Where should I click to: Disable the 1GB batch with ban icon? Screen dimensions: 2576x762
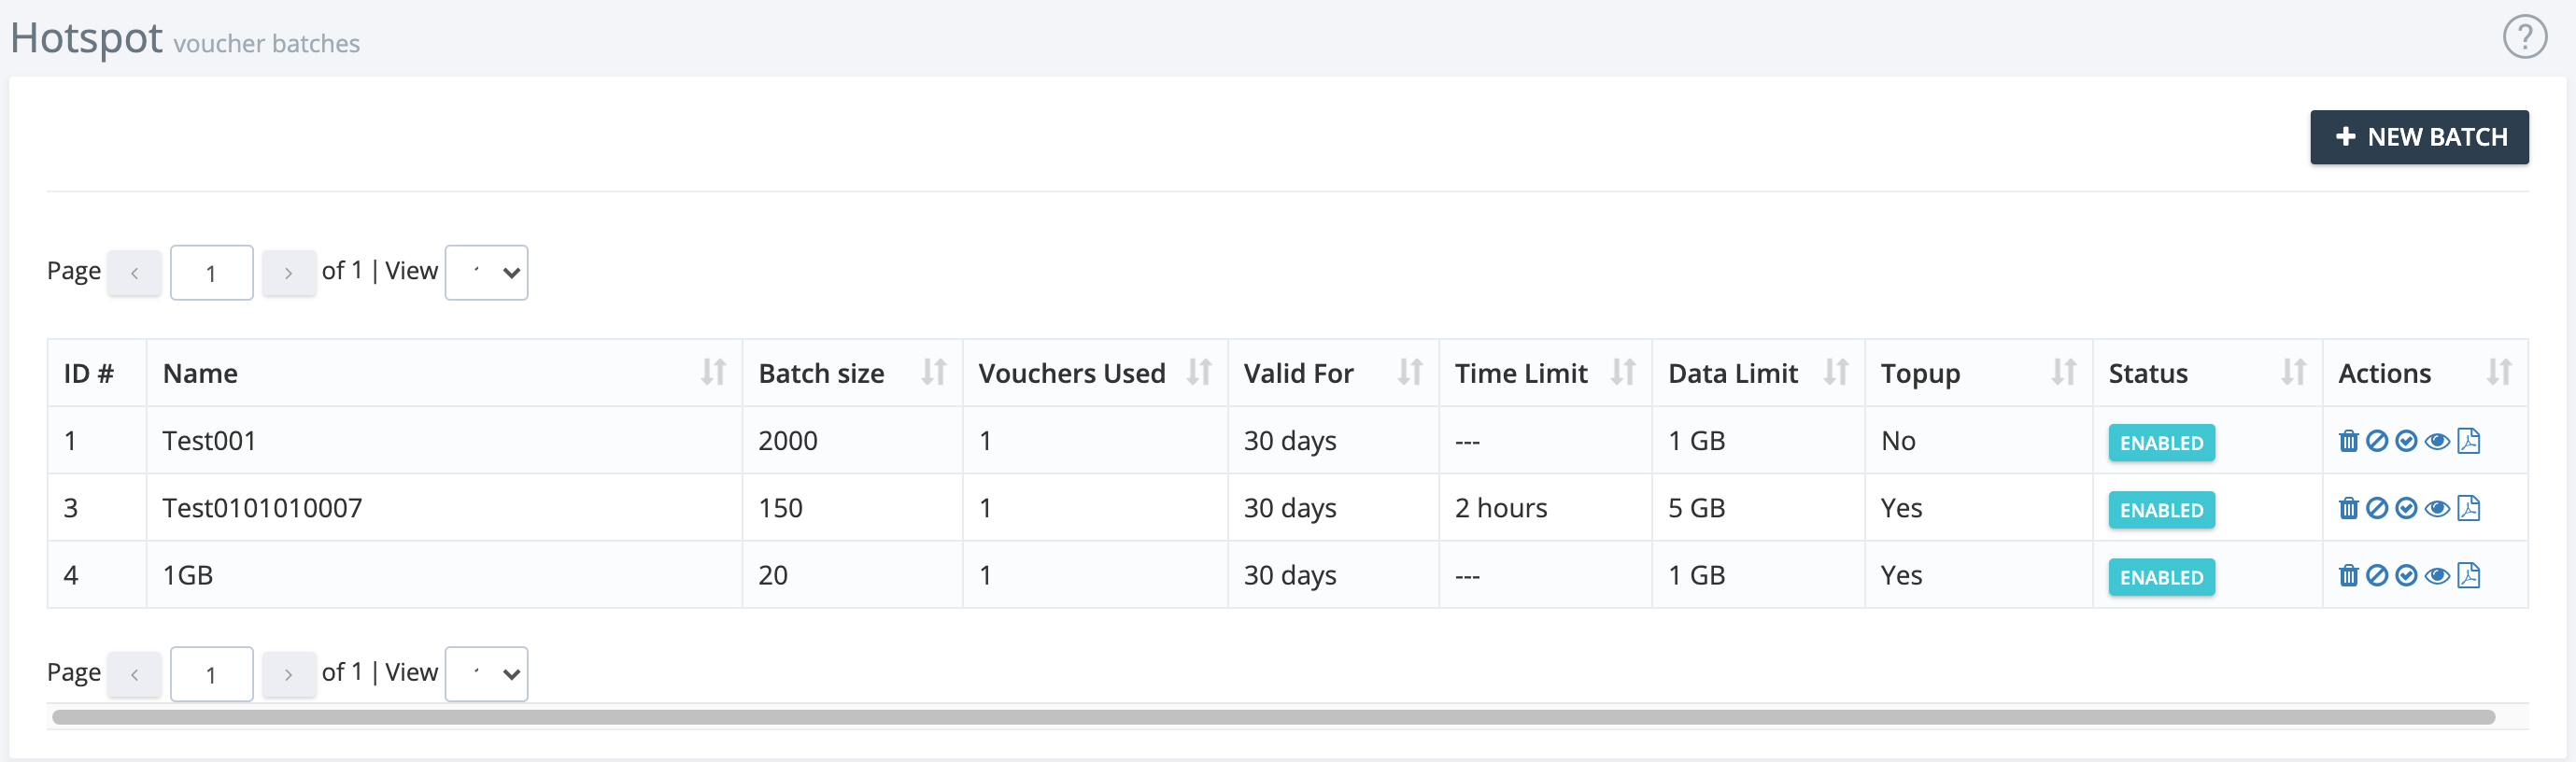point(2377,575)
